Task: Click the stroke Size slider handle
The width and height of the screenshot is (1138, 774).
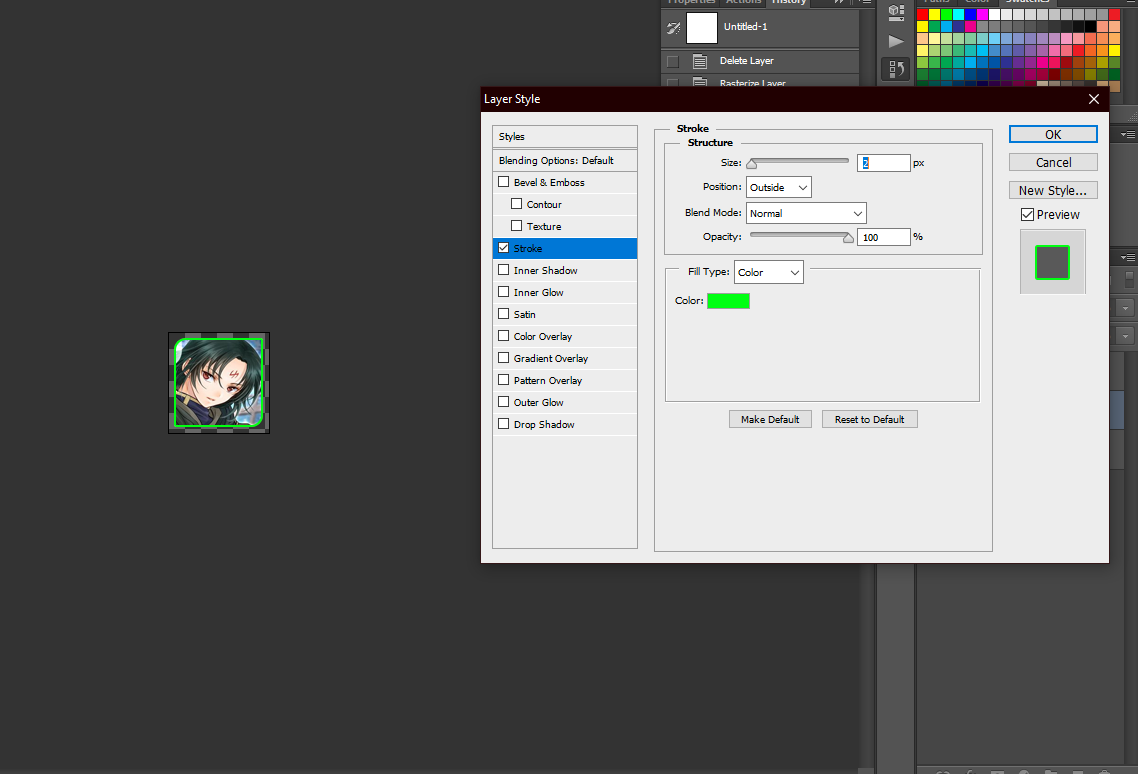Action: point(752,164)
